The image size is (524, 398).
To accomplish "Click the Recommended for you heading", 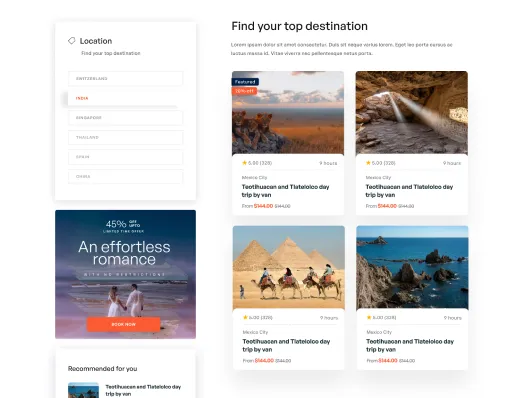I will [102, 369].
